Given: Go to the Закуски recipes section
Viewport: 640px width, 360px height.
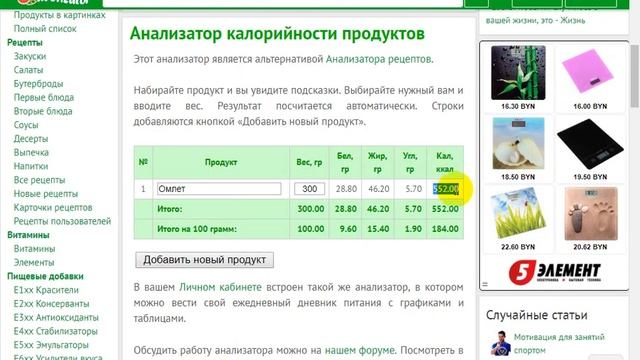Looking at the screenshot, I should pyautogui.click(x=30, y=56).
